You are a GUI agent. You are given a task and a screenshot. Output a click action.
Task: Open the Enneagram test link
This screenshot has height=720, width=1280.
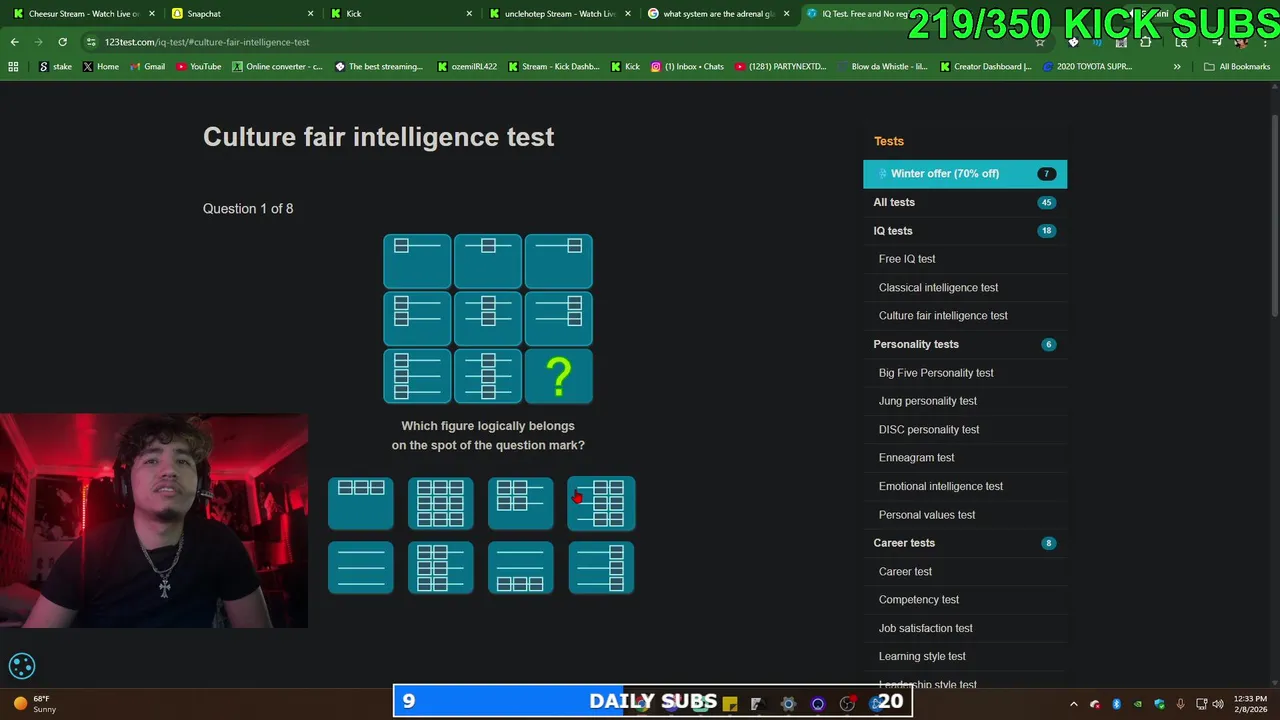[x=916, y=458]
